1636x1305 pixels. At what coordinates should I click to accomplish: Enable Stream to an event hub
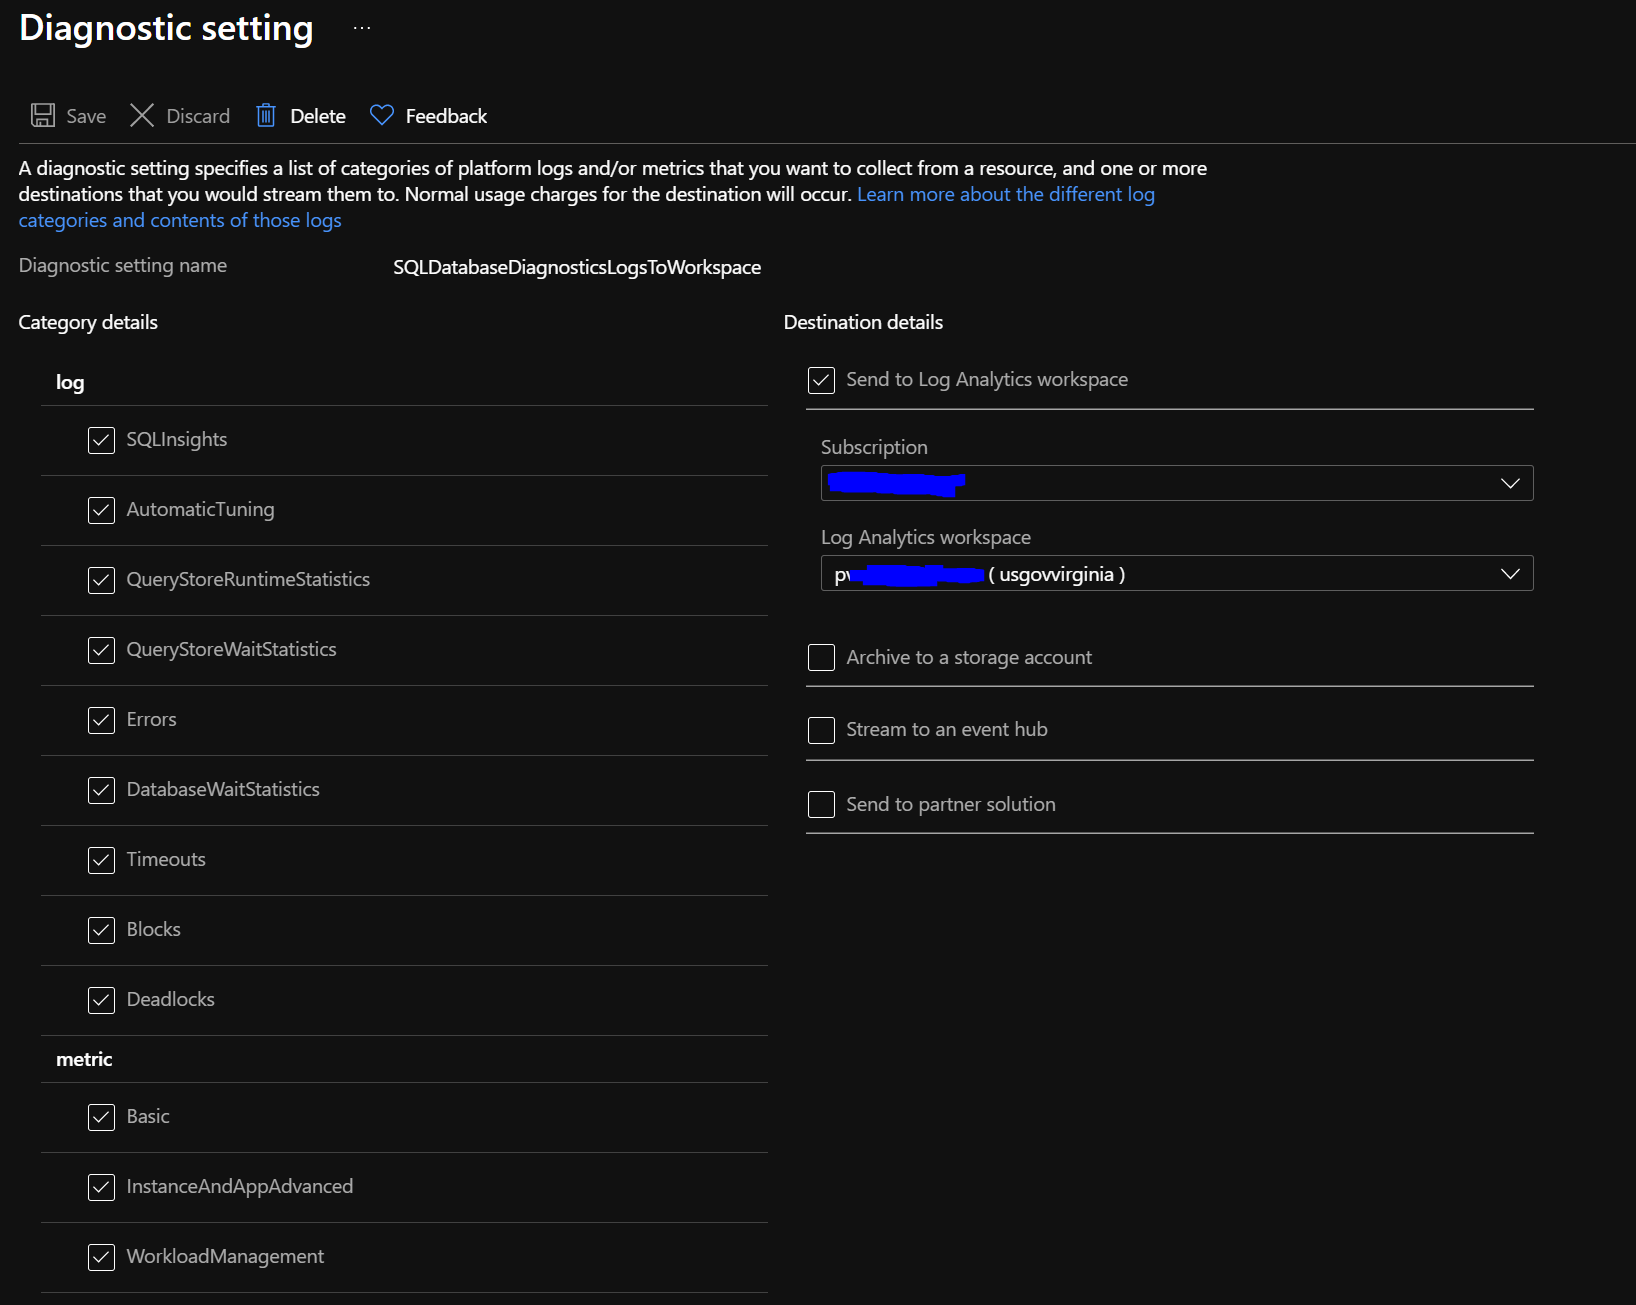click(x=820, y=730)
